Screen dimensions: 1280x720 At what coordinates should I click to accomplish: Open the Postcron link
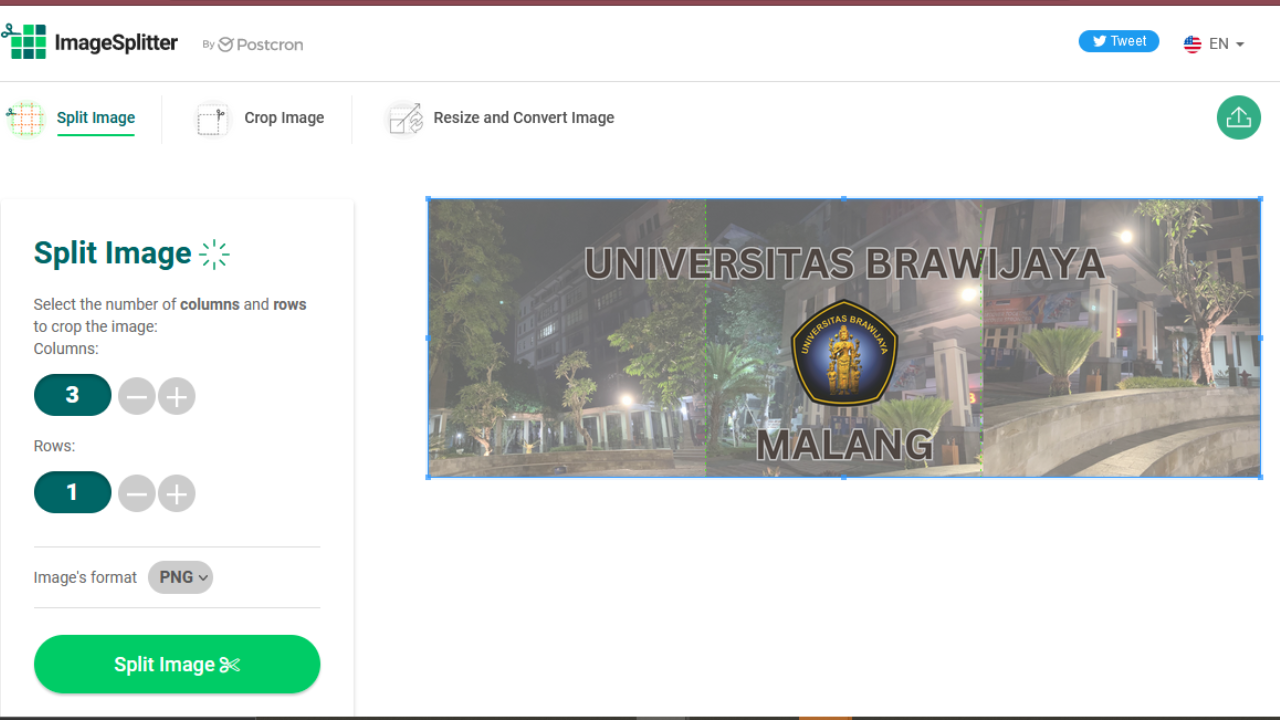[x=260, y=44]
